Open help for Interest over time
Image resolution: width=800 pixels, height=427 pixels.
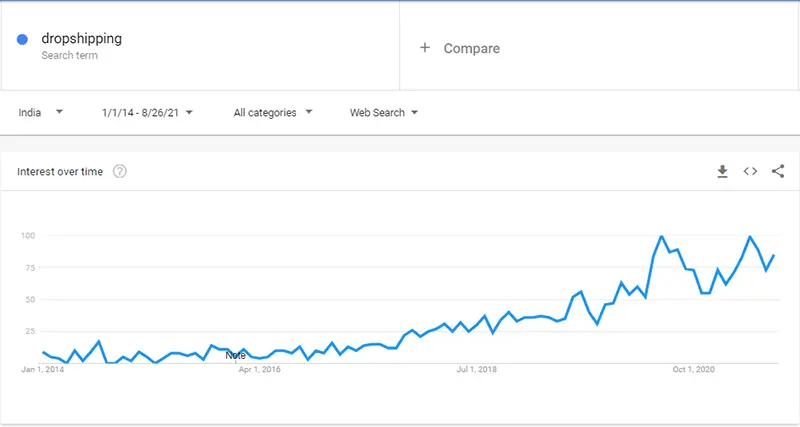[119, 171]
